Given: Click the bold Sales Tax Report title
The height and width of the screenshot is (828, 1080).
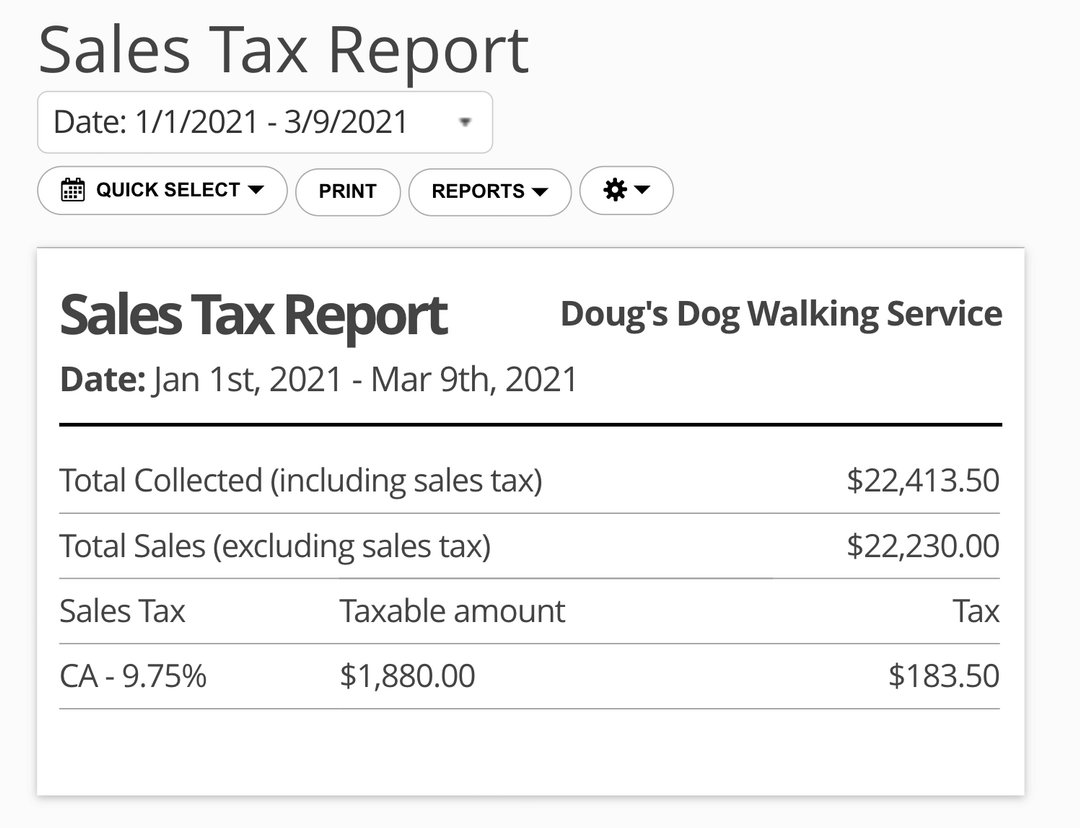Looking at the screenshot, I should [253, 315].
